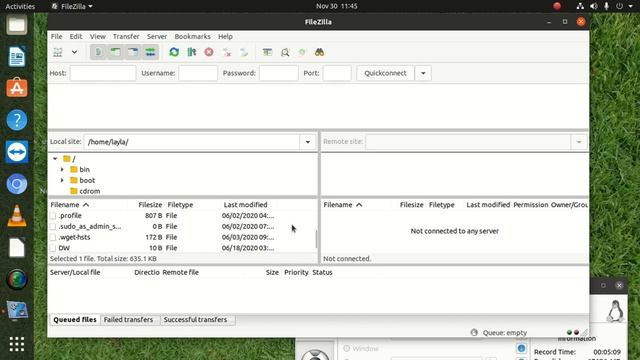
Task: Click the Quickconnect button
Action: (x=385, y=73)
